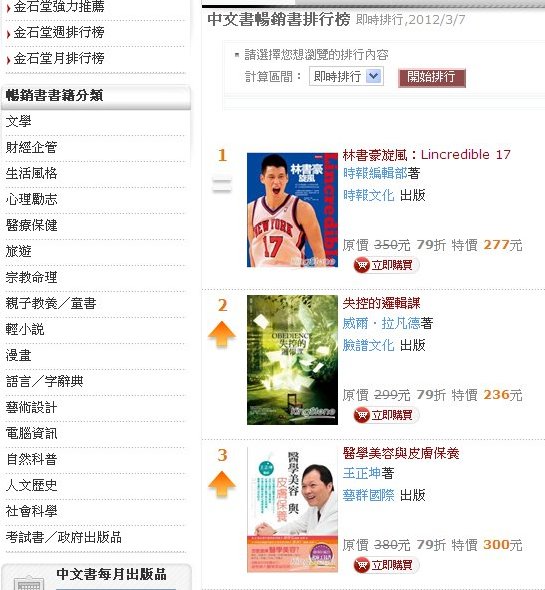Open the 金石堂月排行榜 link
Screen dimensions: 545x590
[x=59, y=58]
